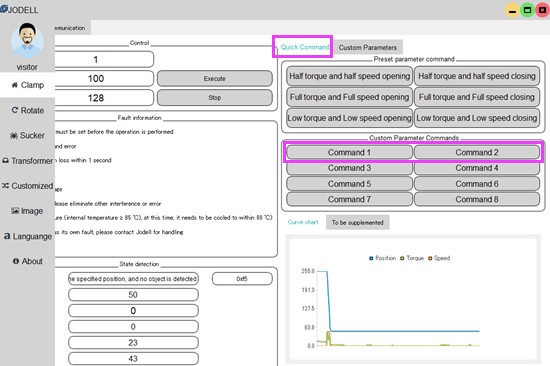550x366 pixels.
Task: Click the Command 8 button
Action: 477,199
